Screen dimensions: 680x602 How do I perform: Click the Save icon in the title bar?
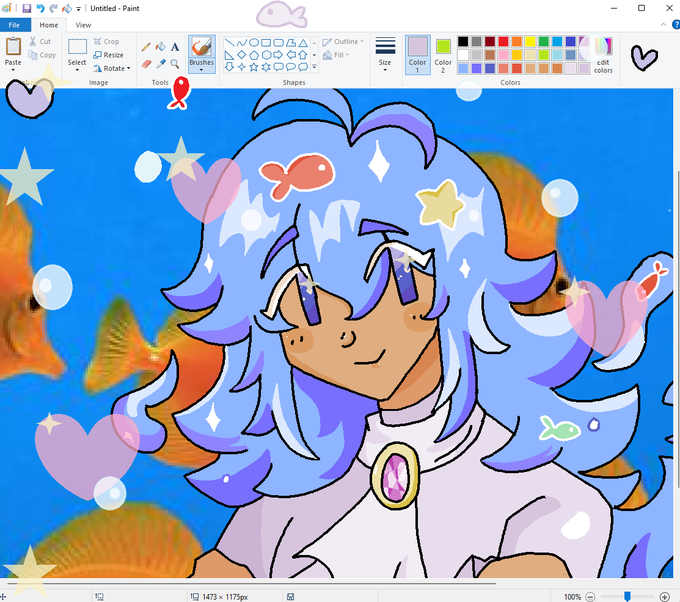26,8
